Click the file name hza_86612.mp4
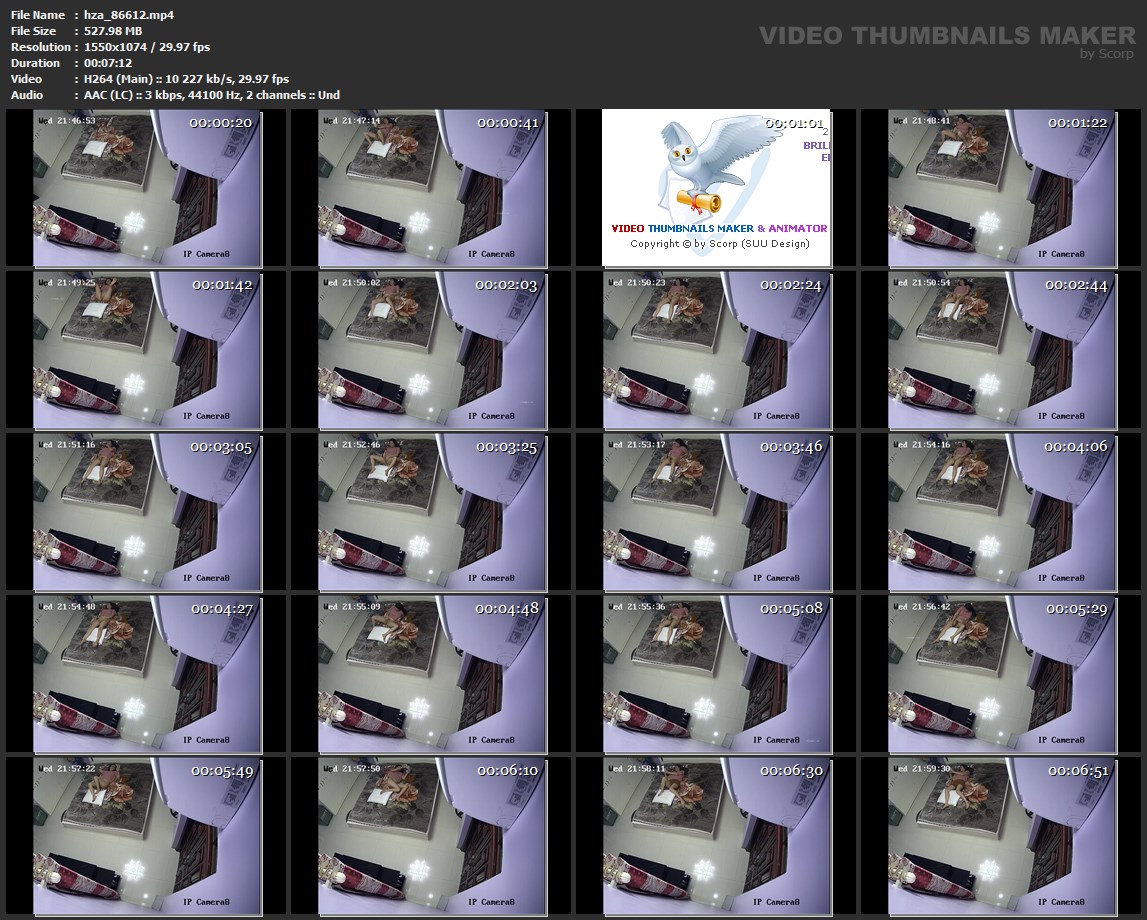This screenshot has width=1147, height=920. (x=129, y=15)
